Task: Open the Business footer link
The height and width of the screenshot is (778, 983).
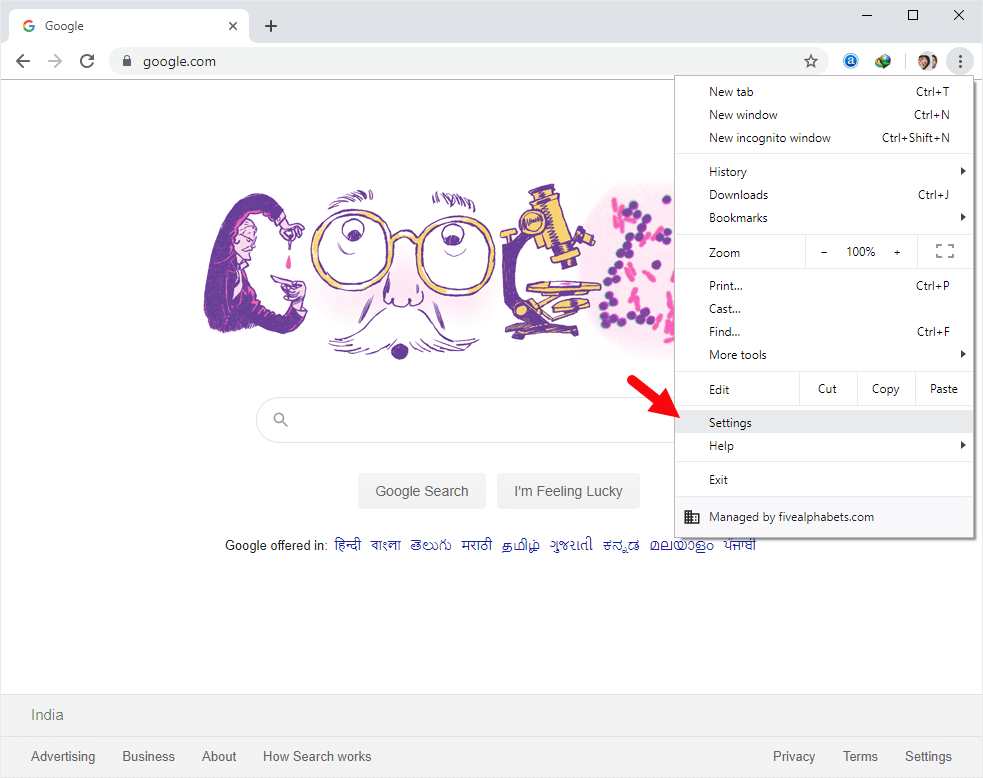Action: click(x=149, y=756)
